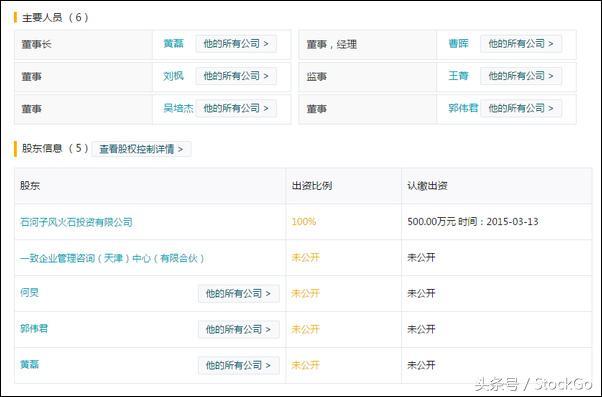602x397 pixels.
Task: View all companies of shareholder 何炅
Action: click(238, 293)
